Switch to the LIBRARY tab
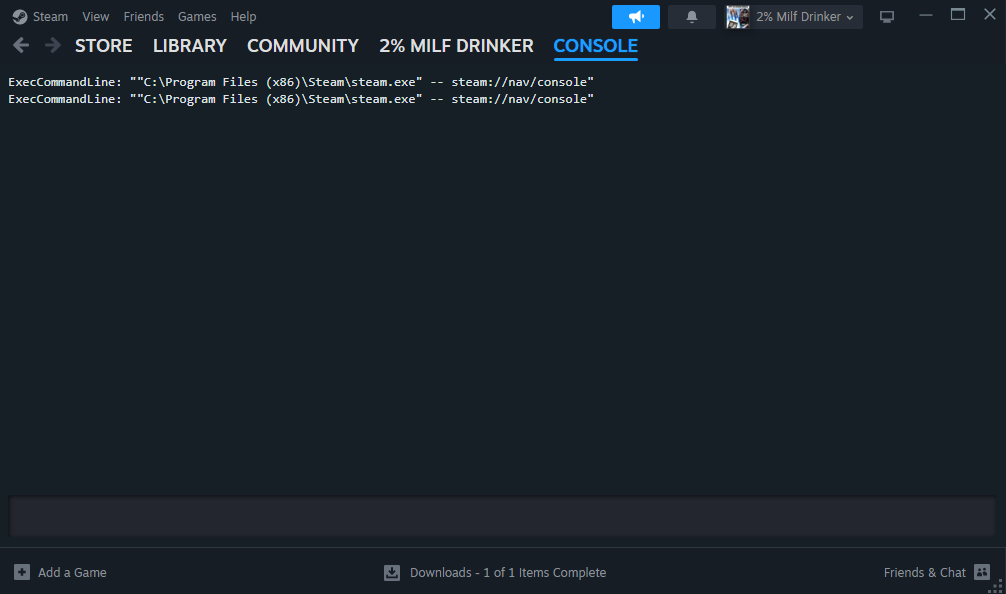This screenshot has height=594, width=1006. coord(190,46)
